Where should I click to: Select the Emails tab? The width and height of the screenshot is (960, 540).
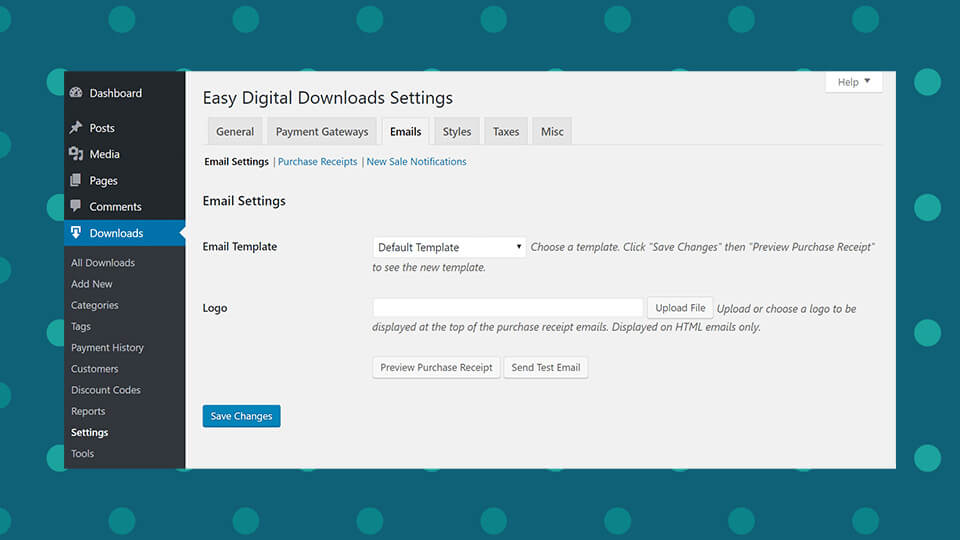405,132
